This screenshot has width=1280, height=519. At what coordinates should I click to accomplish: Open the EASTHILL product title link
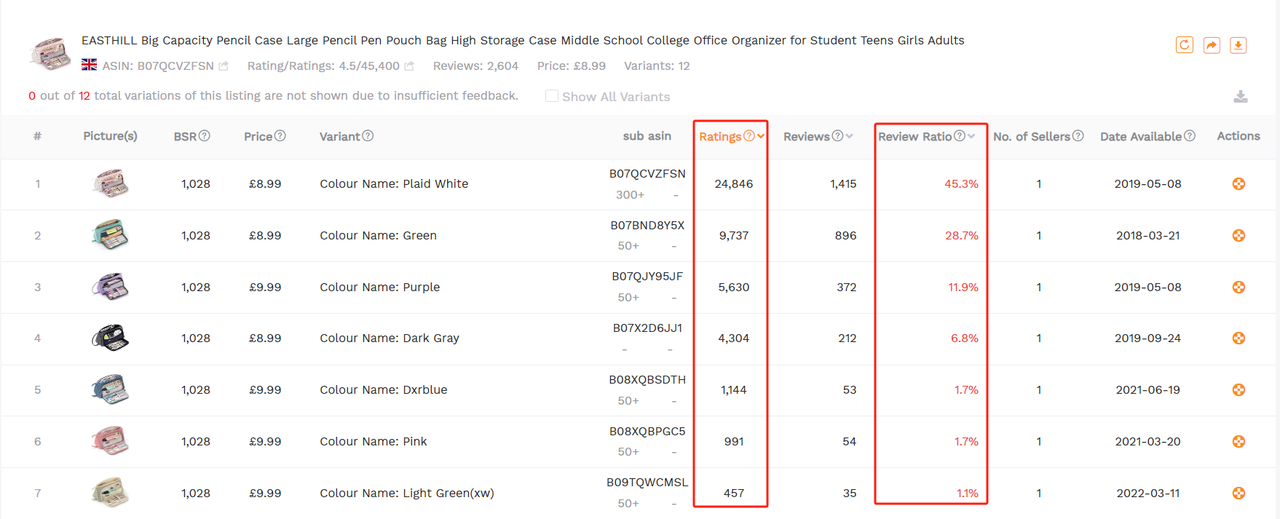[x=522, y=41]
